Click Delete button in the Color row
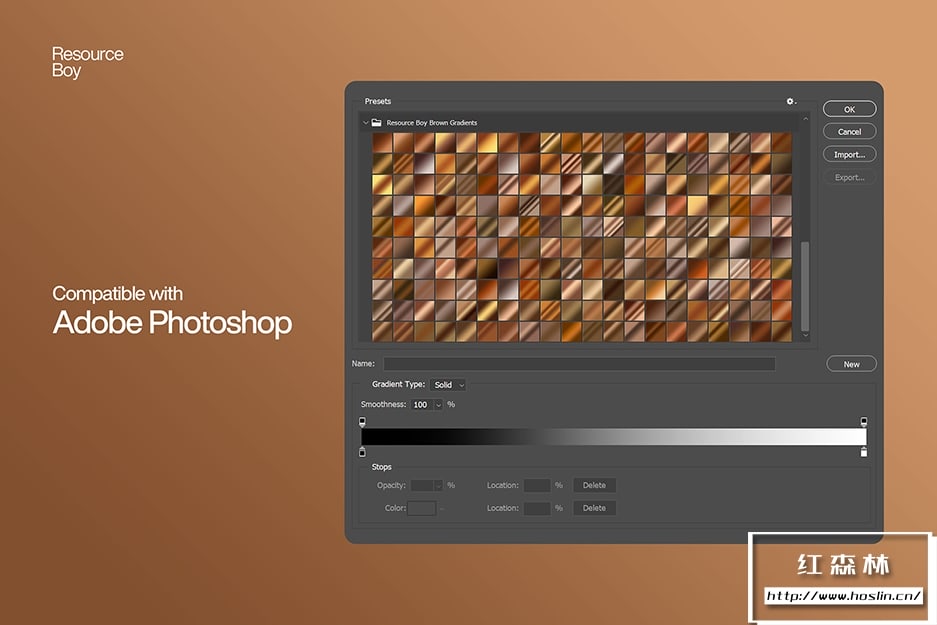 (594, 508)
